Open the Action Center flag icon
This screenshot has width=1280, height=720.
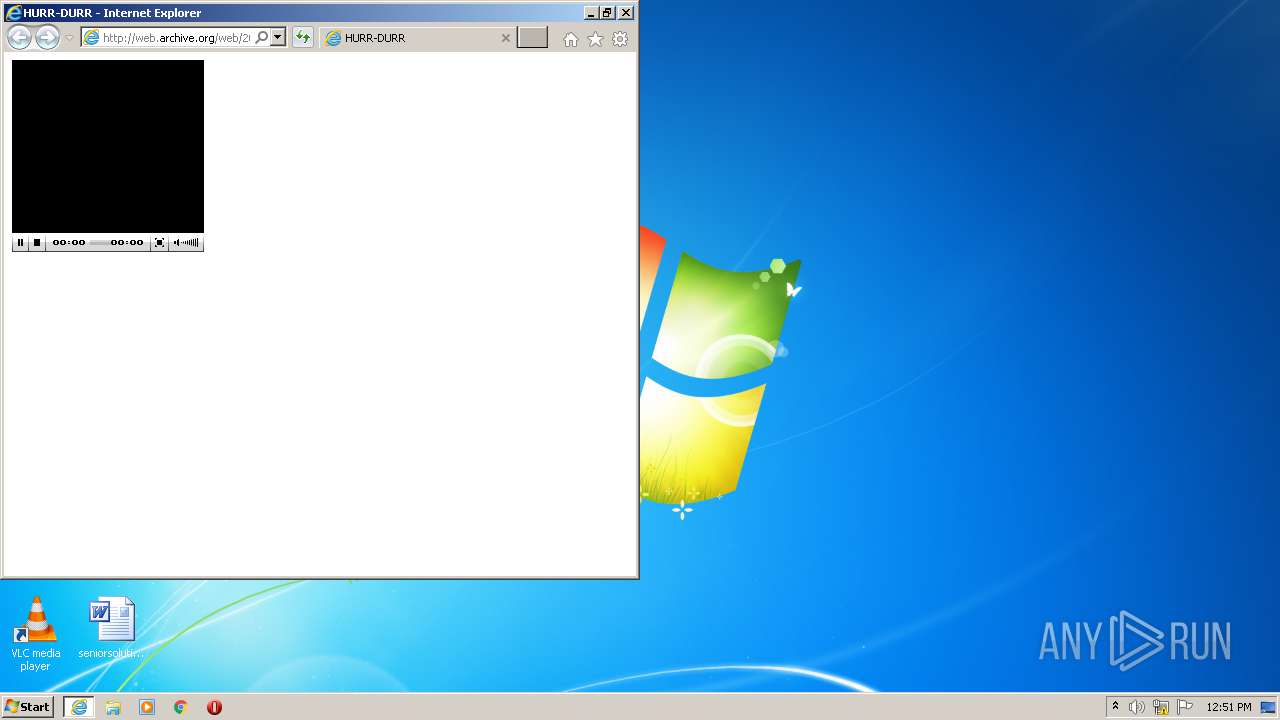1185,707
